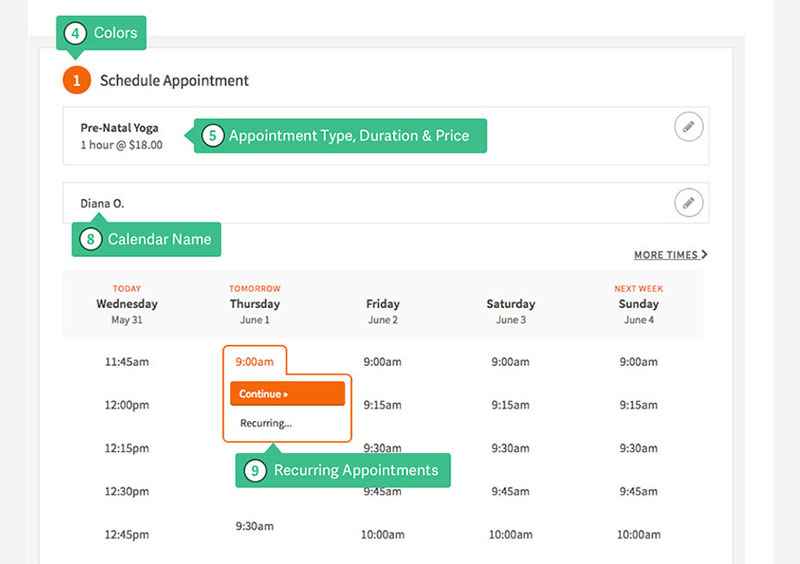
Task: Click the Friday June 2 column header
Action: click(x=383, y=312)
